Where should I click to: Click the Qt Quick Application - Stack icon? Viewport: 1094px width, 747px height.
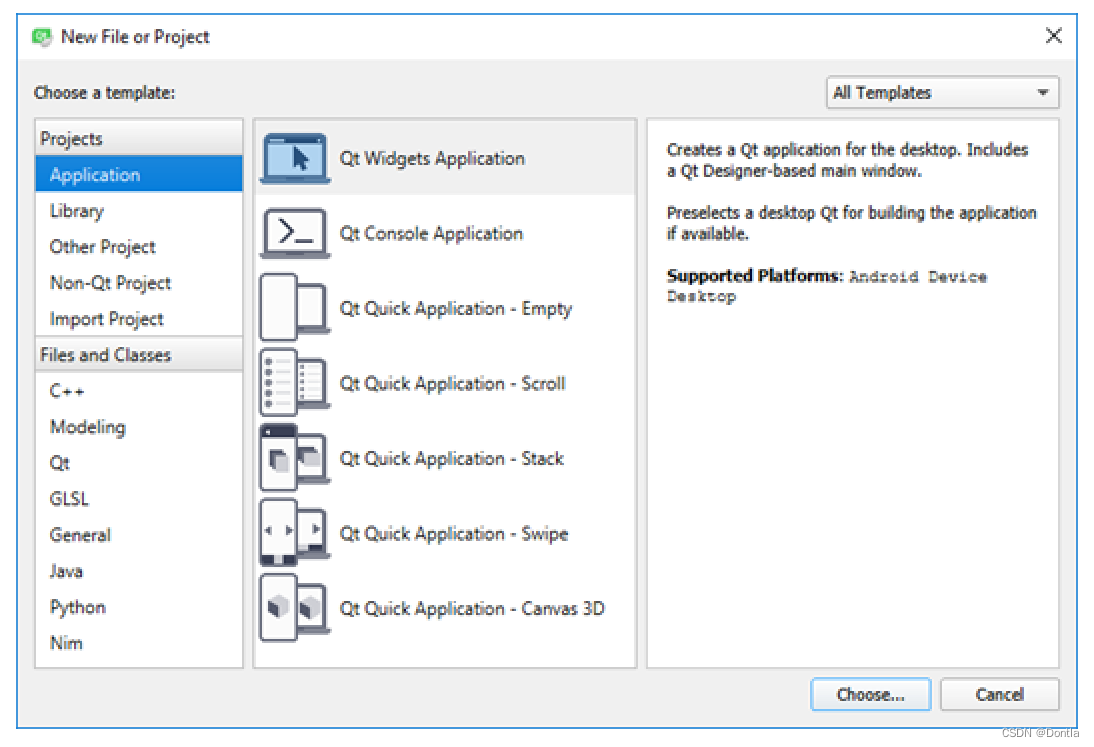pyautogui.click(x=295, y=458)
